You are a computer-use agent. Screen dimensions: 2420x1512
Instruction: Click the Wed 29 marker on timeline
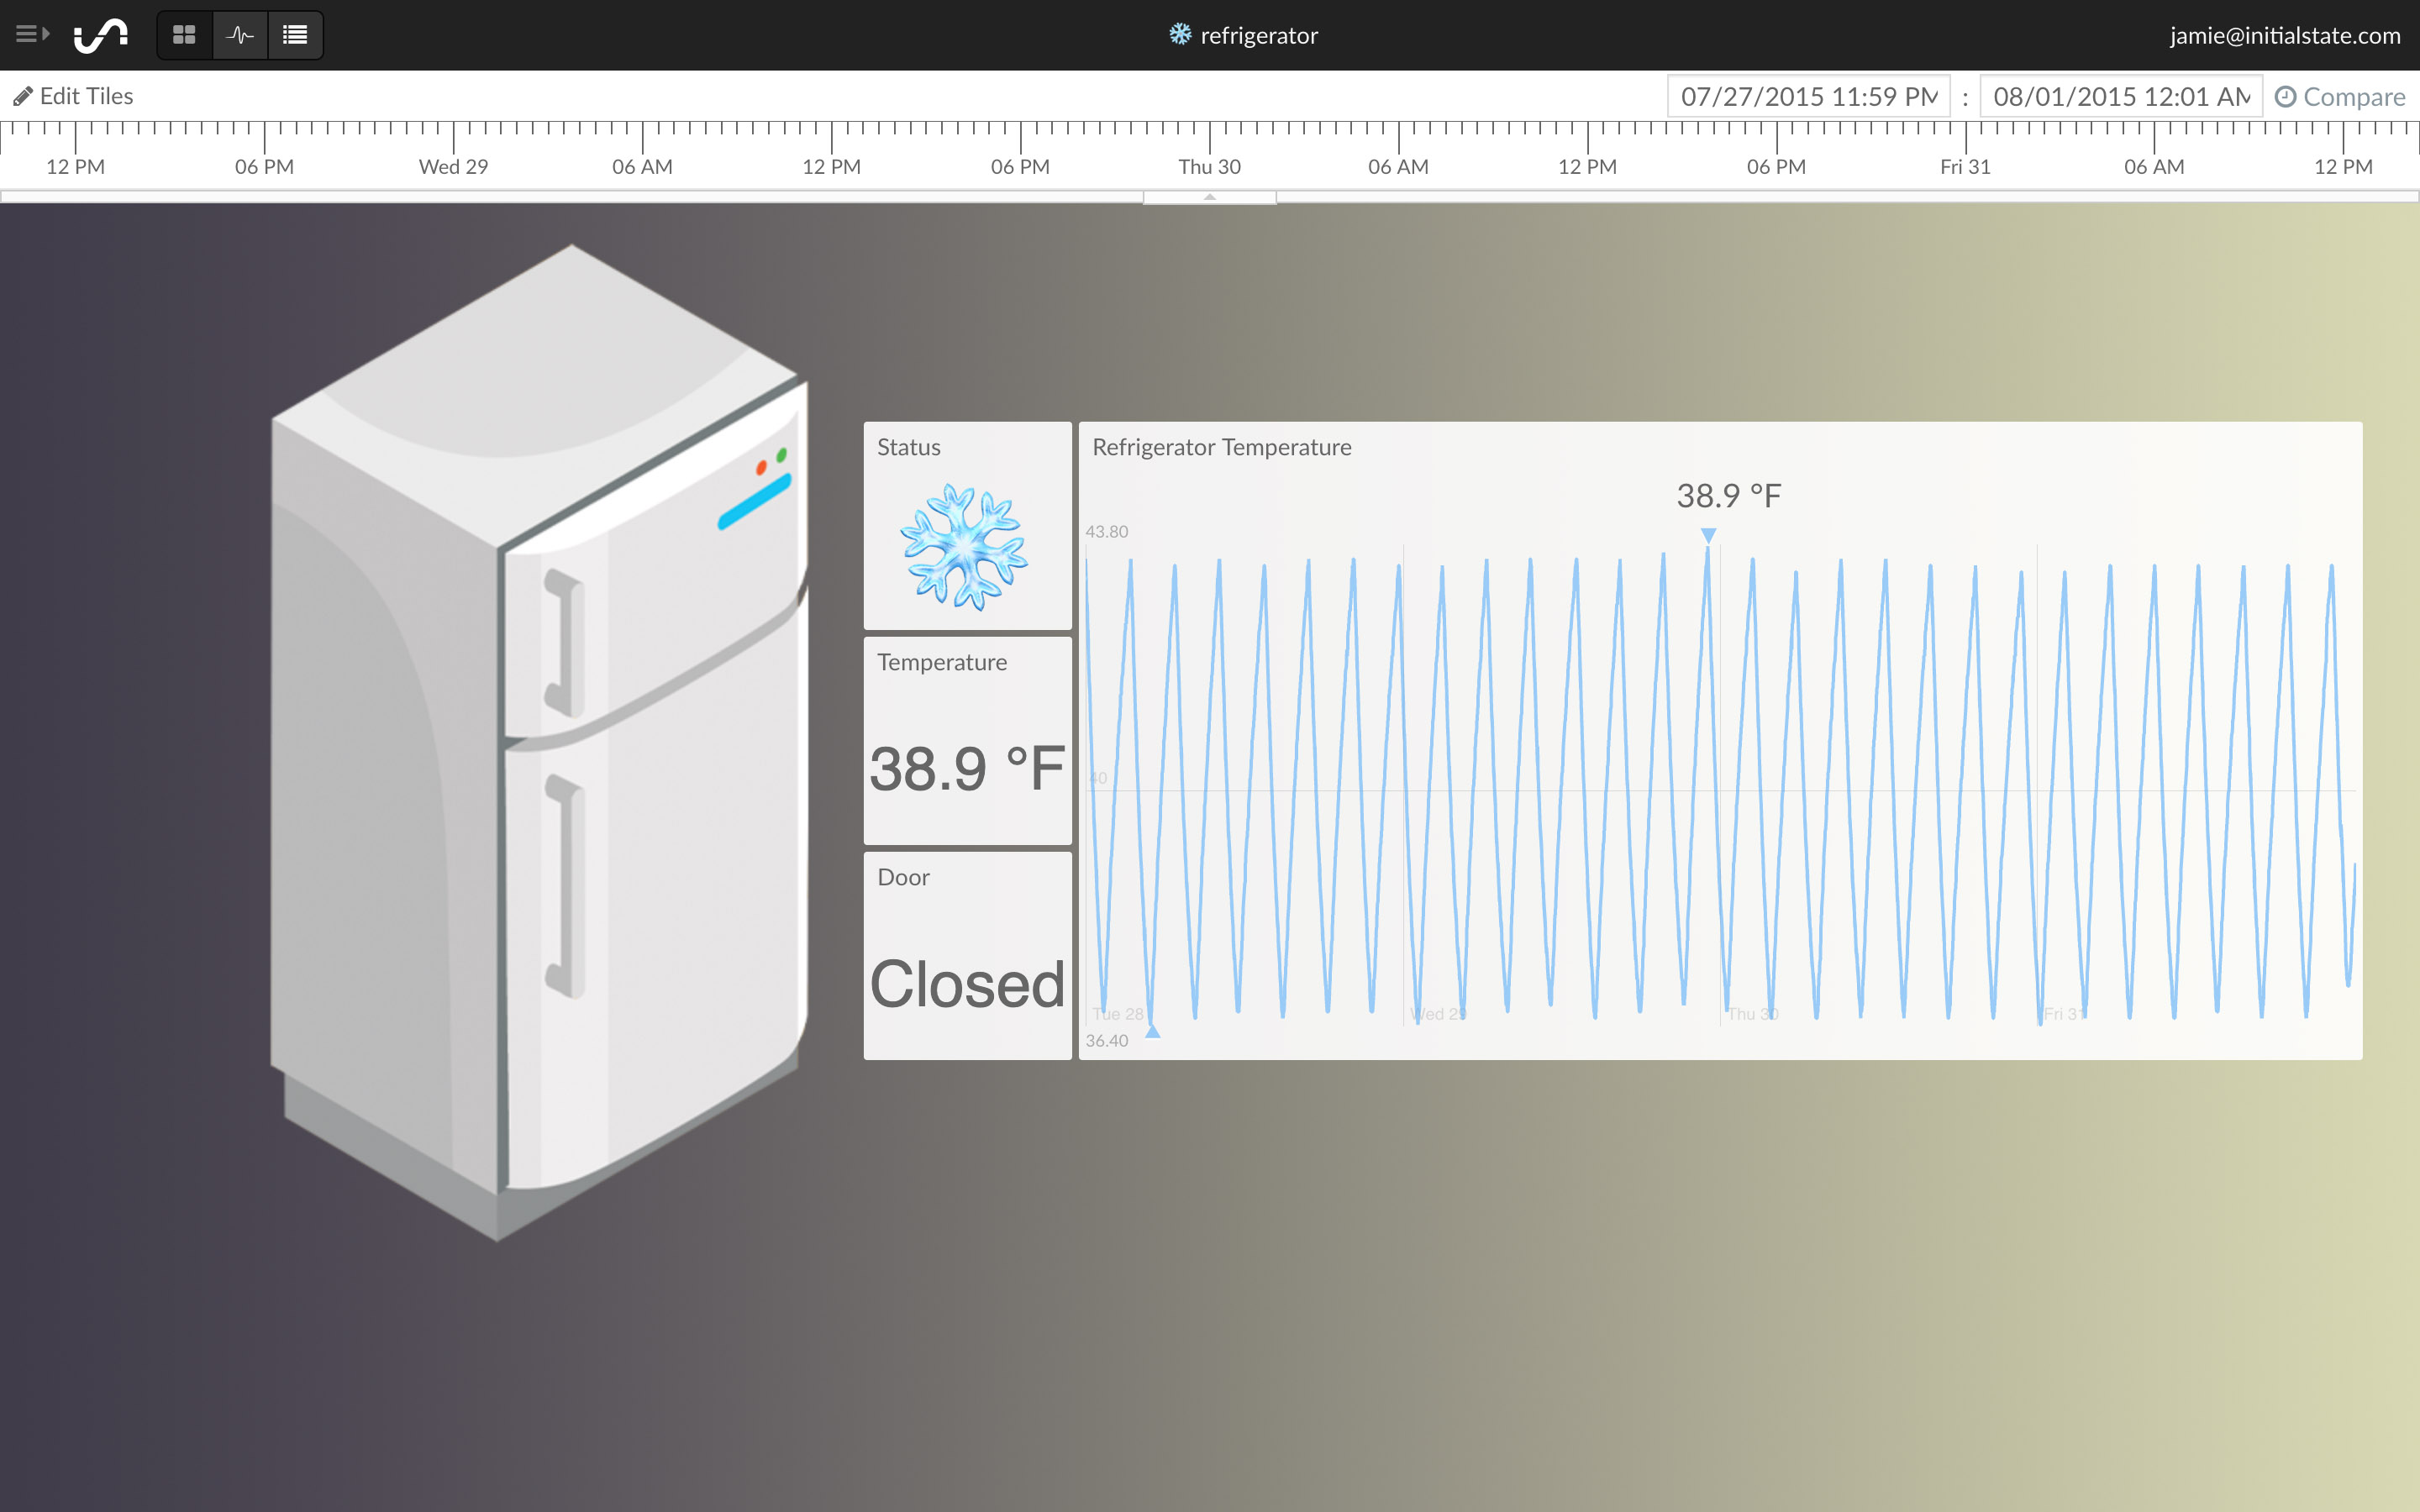(453, 166)
